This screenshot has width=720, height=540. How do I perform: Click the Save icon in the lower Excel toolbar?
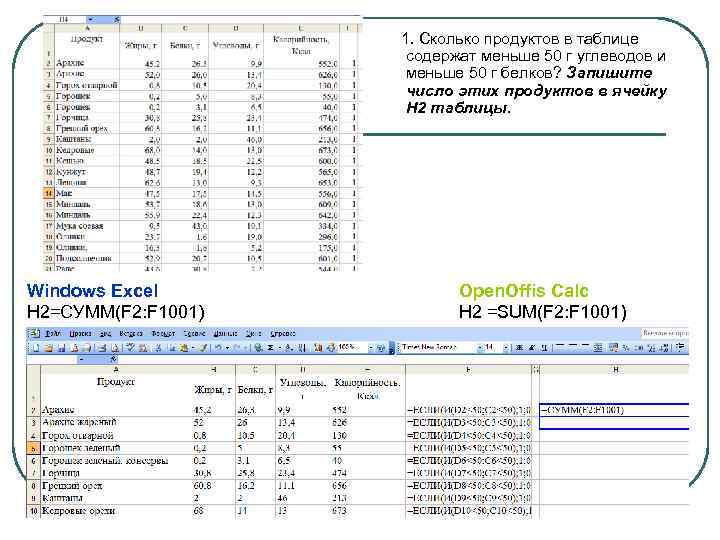(x=62, y=348)
